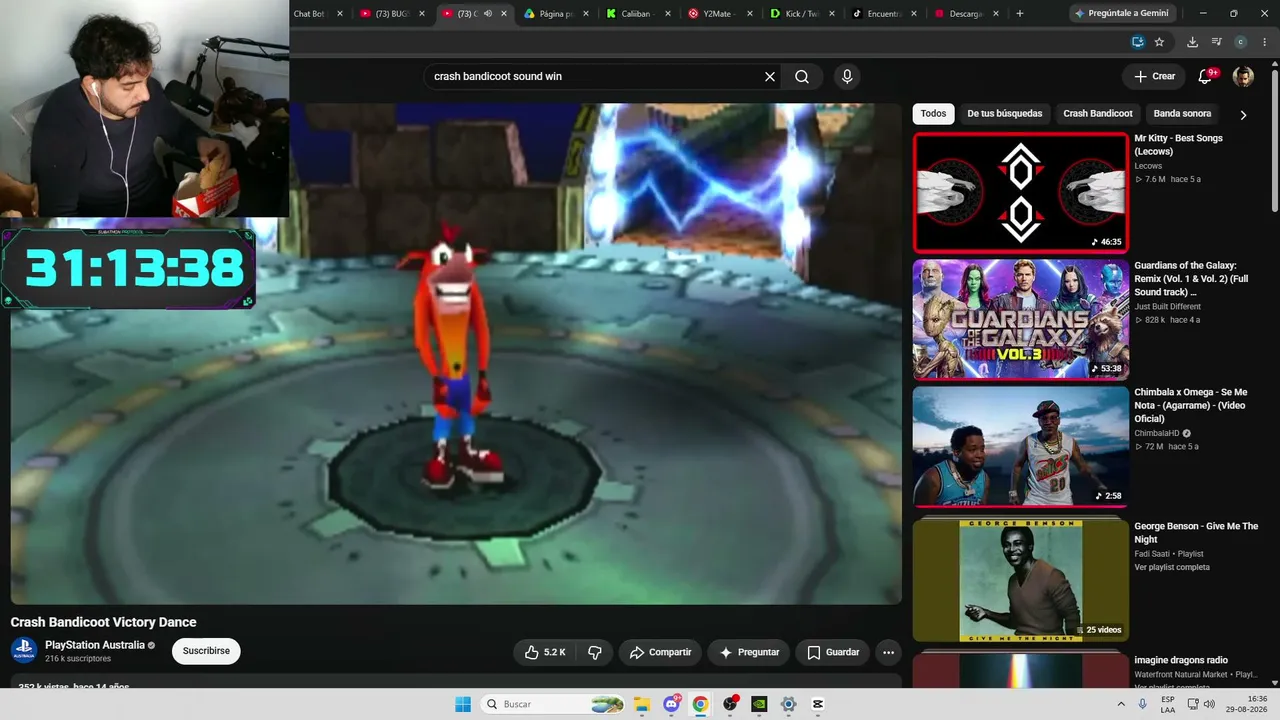Click the Compartir share button
The image size is (1280, 720).
coord(660,652)
